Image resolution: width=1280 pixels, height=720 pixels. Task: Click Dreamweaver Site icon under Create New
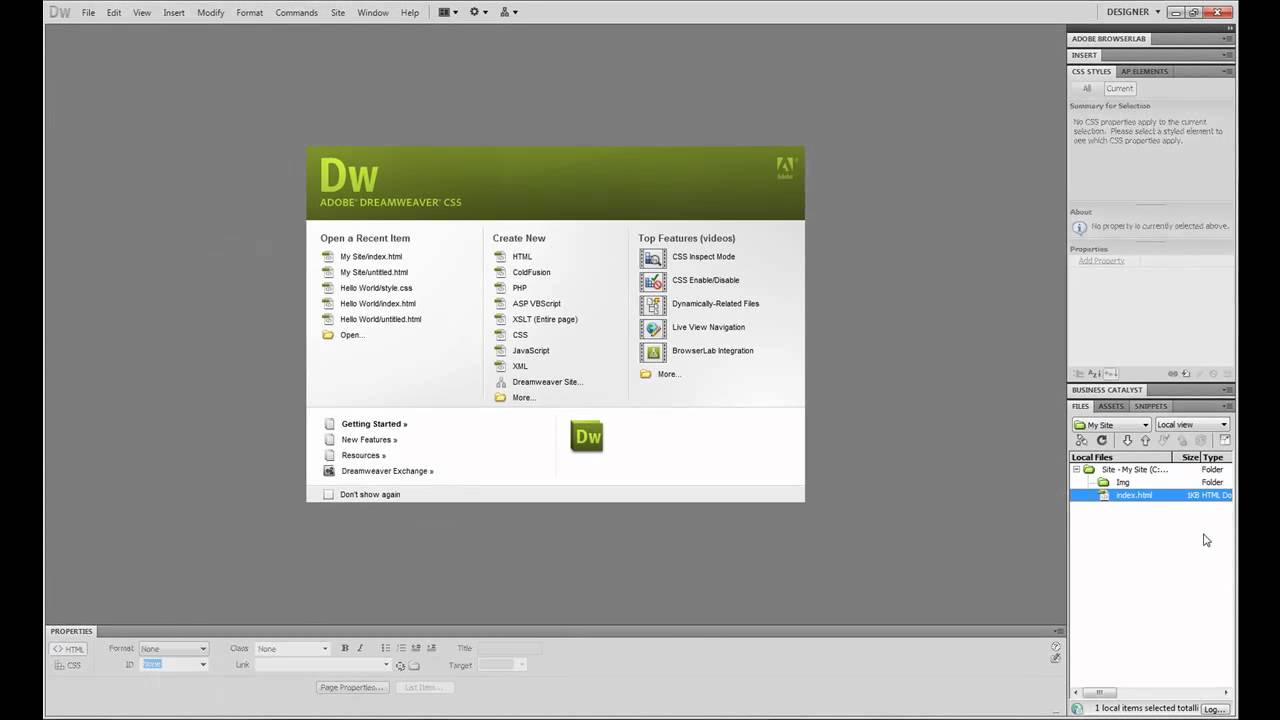coord(500,382)
